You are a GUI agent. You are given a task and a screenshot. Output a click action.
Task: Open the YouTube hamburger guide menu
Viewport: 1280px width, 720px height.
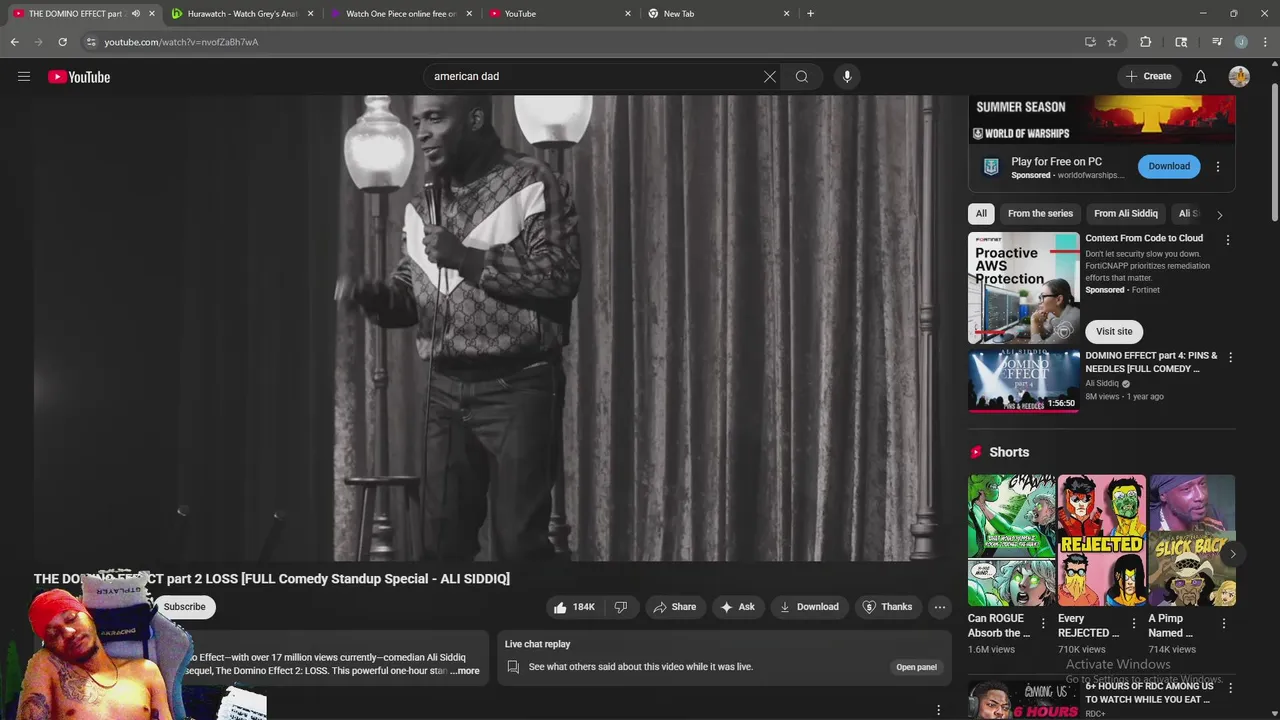(x=24, y=76)
